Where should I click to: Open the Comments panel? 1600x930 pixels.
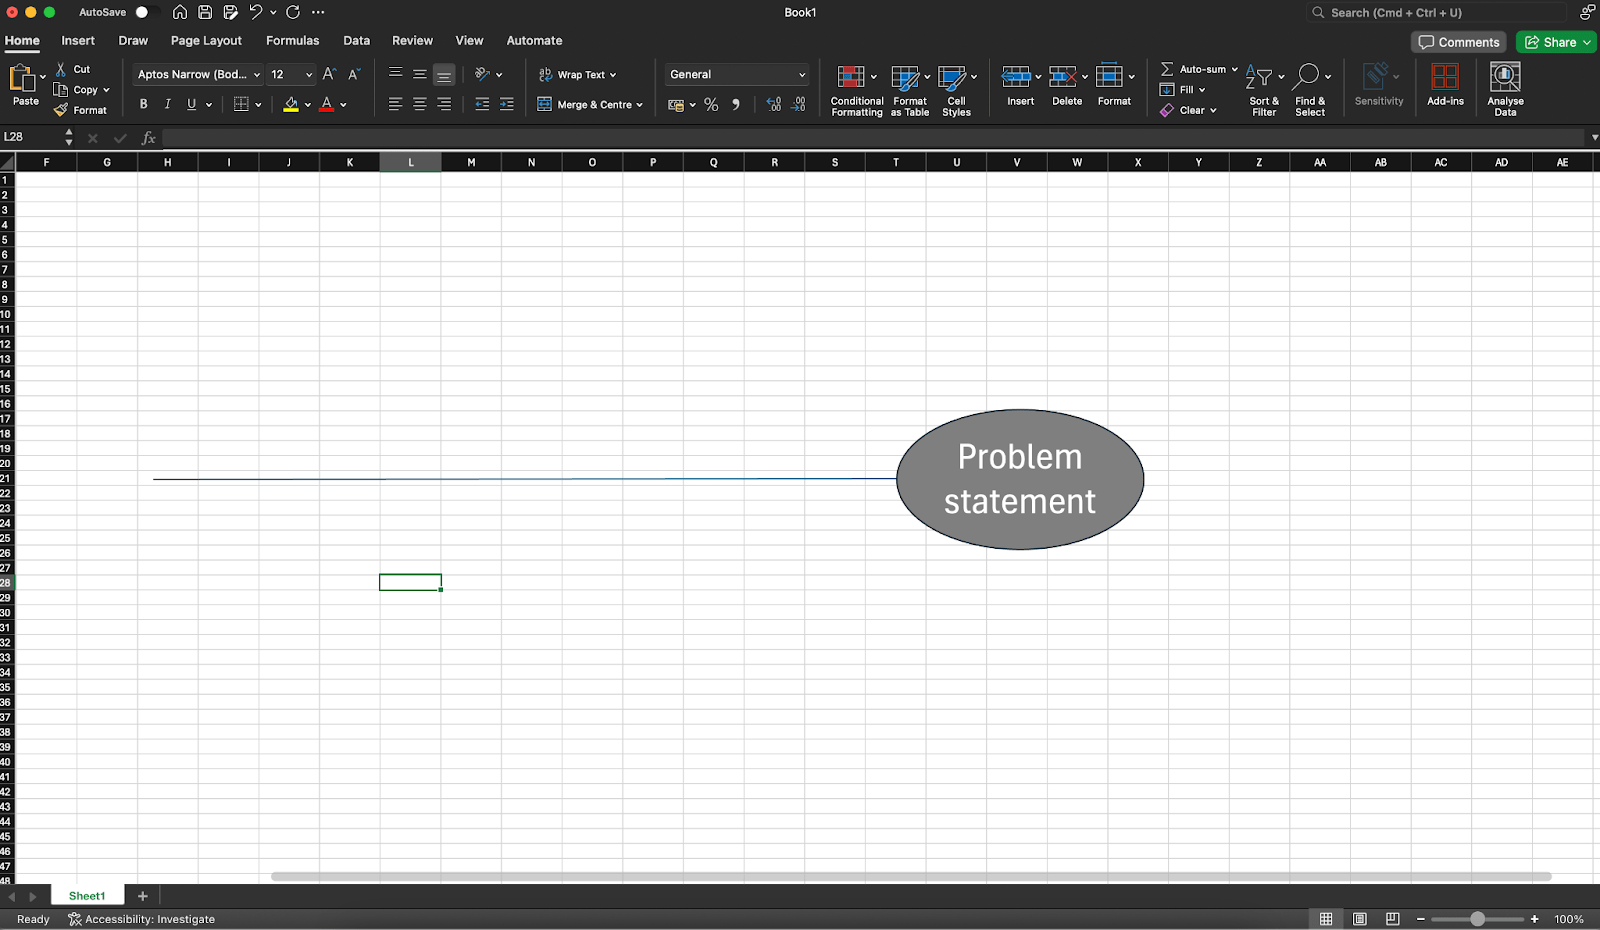click(1458, 42)
